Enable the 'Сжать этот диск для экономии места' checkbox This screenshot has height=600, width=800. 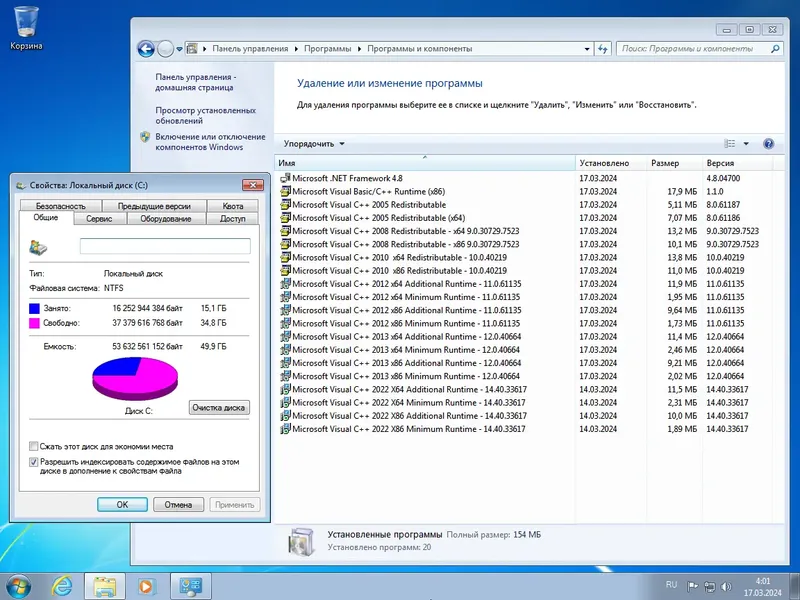[x=31, y=448]
